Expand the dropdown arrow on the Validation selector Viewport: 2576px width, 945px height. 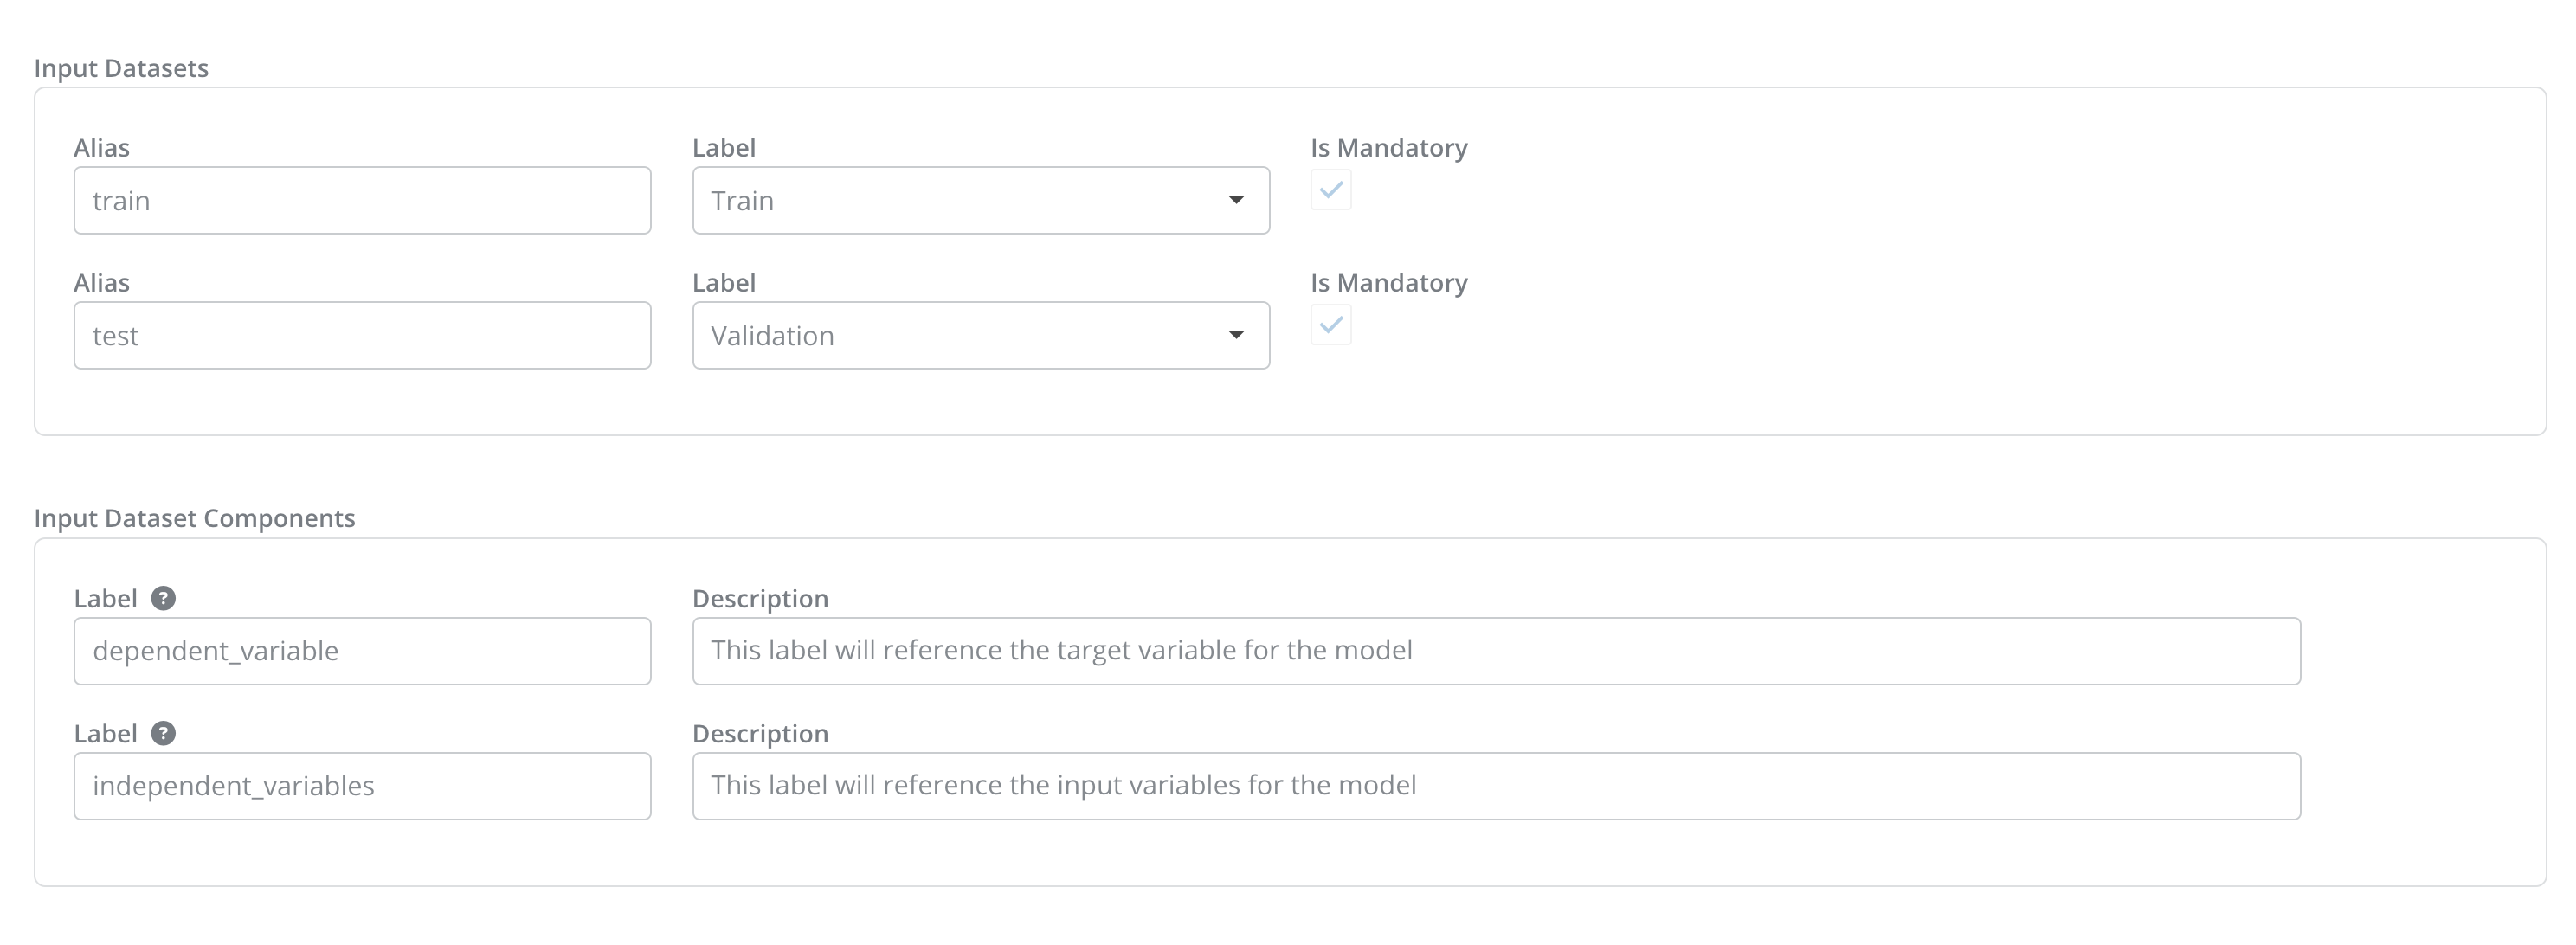tap(1237, 335)
